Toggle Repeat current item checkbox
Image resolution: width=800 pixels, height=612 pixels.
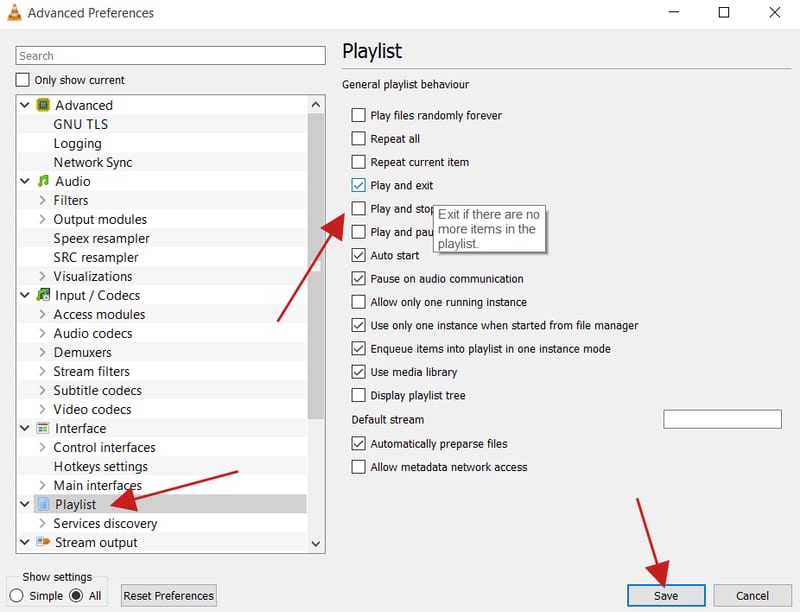(359, 162)
